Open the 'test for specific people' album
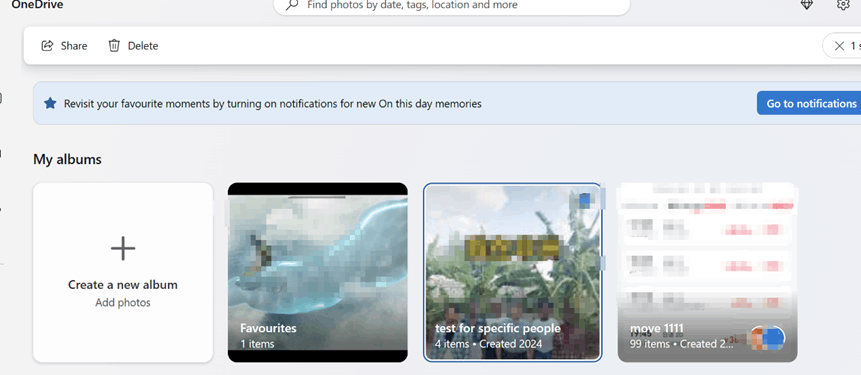The image size is (861, 375). click(x=513, y=272)
